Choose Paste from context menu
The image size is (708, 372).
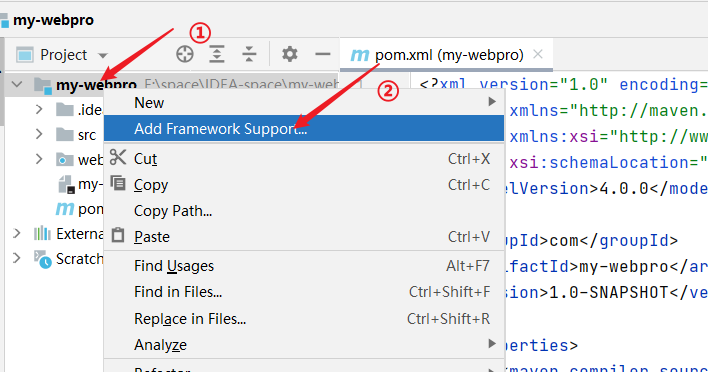[304, 237]
